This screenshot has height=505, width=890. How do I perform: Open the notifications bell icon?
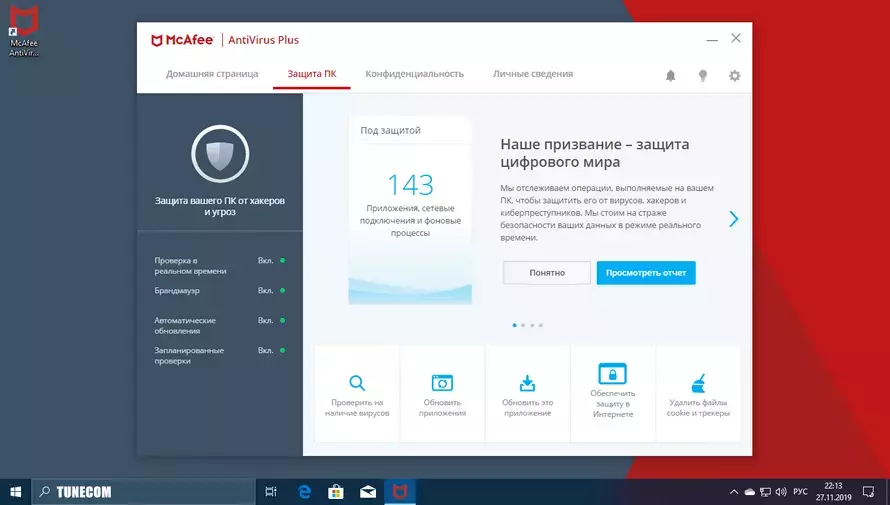(x=670, y=75)
